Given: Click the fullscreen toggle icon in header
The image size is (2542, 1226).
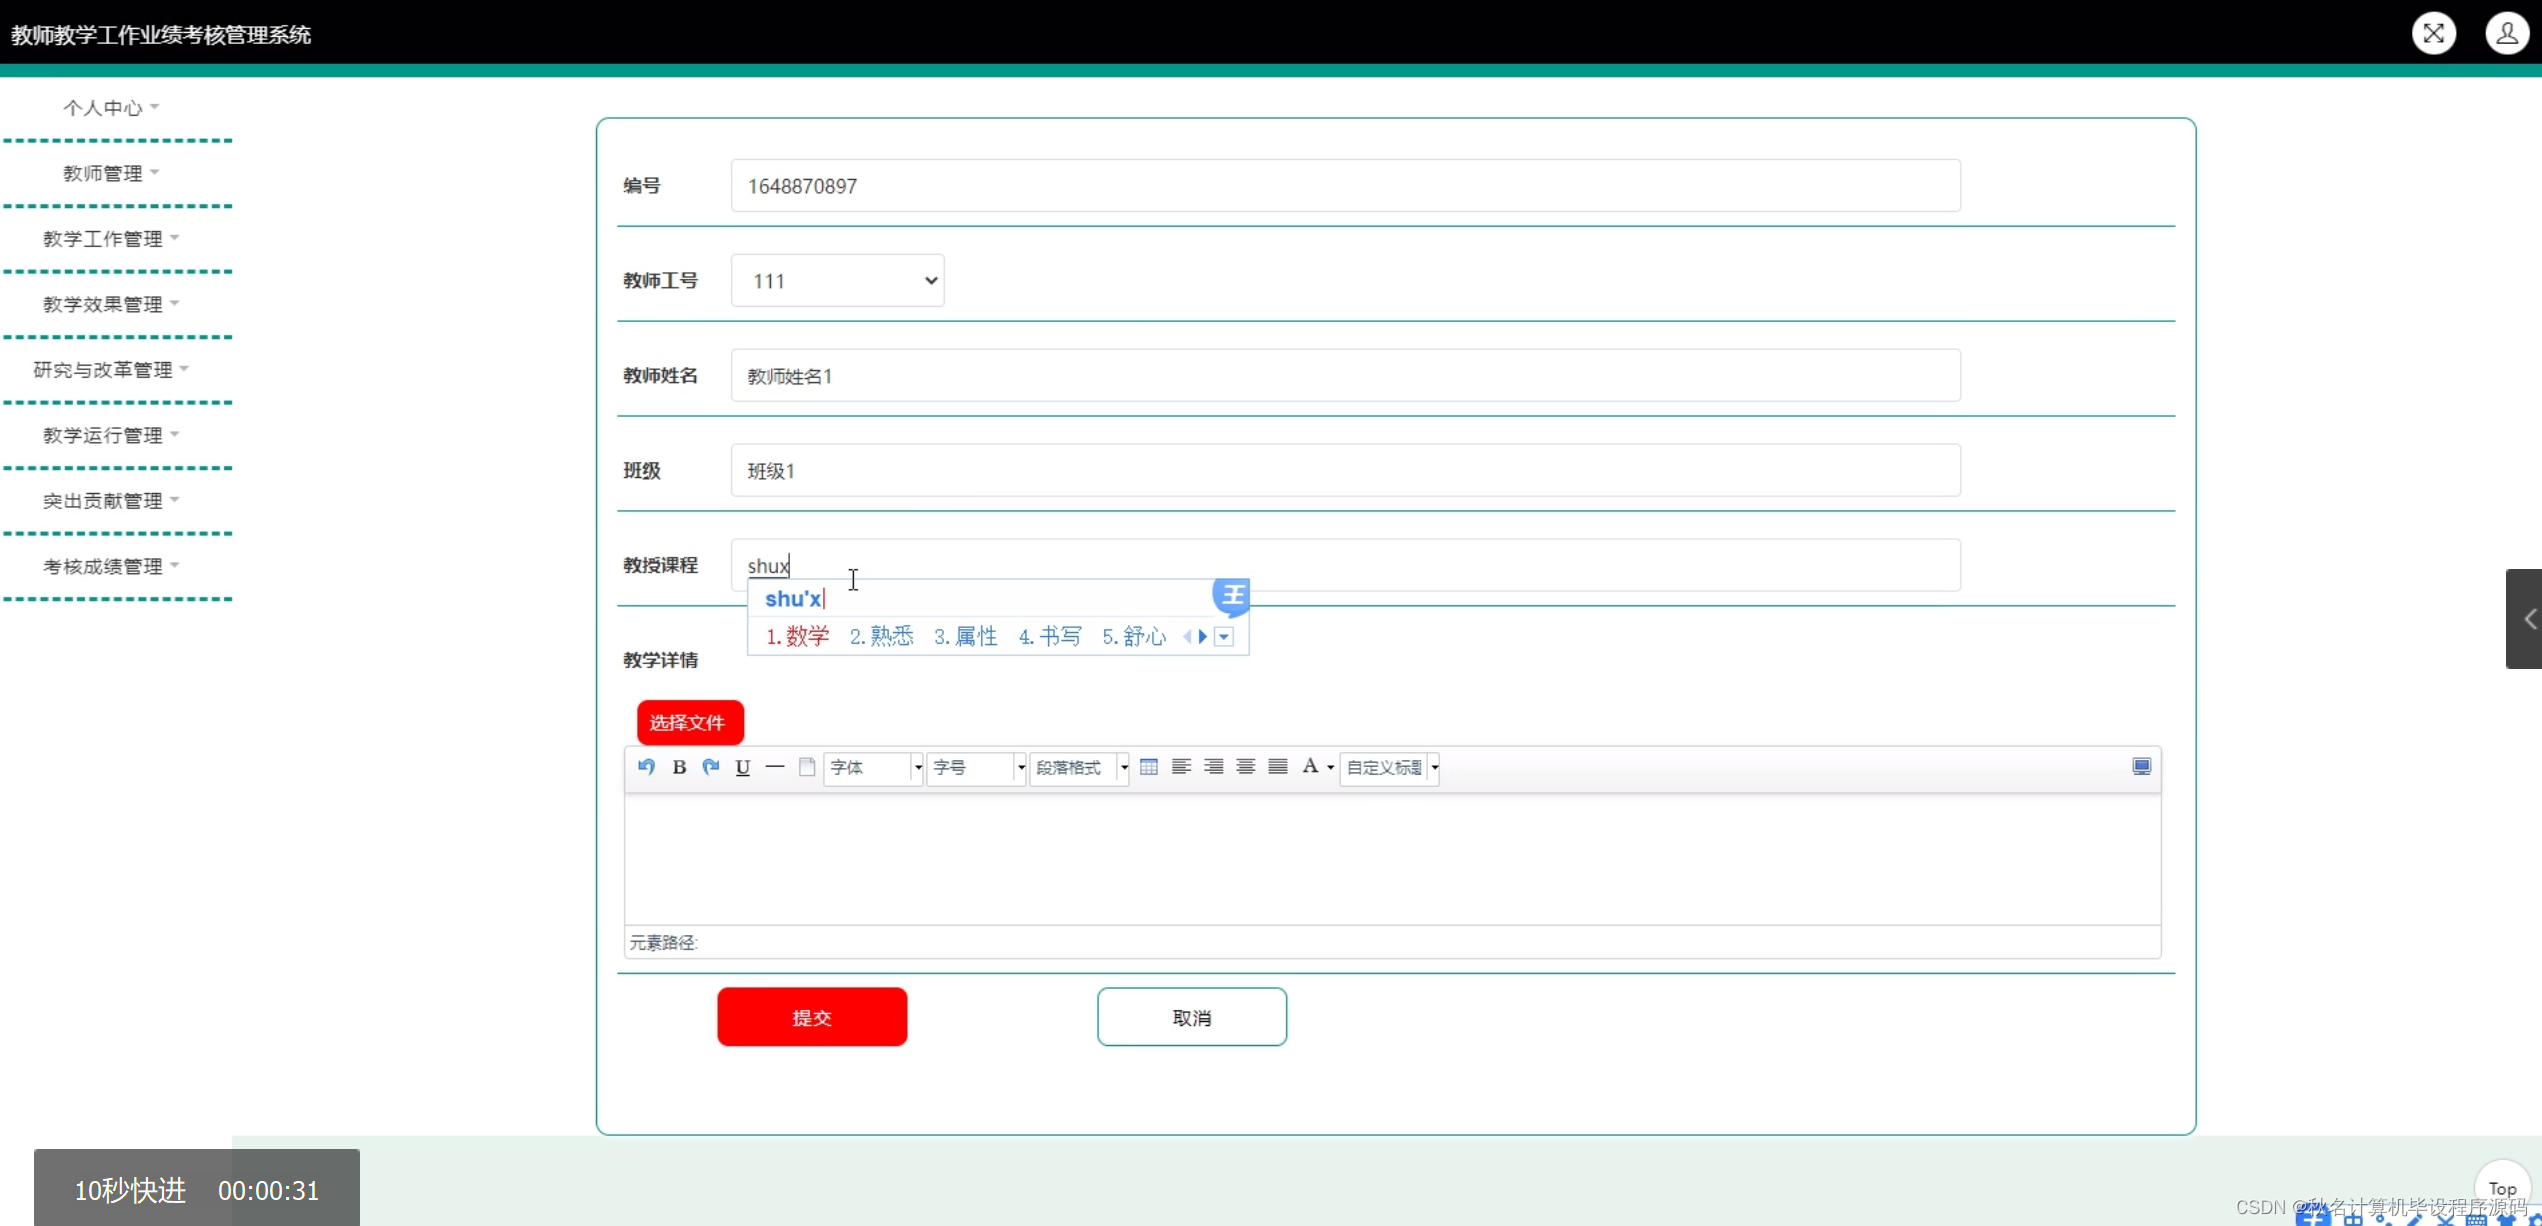Looking at the screenshot, I should pyautogui.click(x=2433, y=34).
